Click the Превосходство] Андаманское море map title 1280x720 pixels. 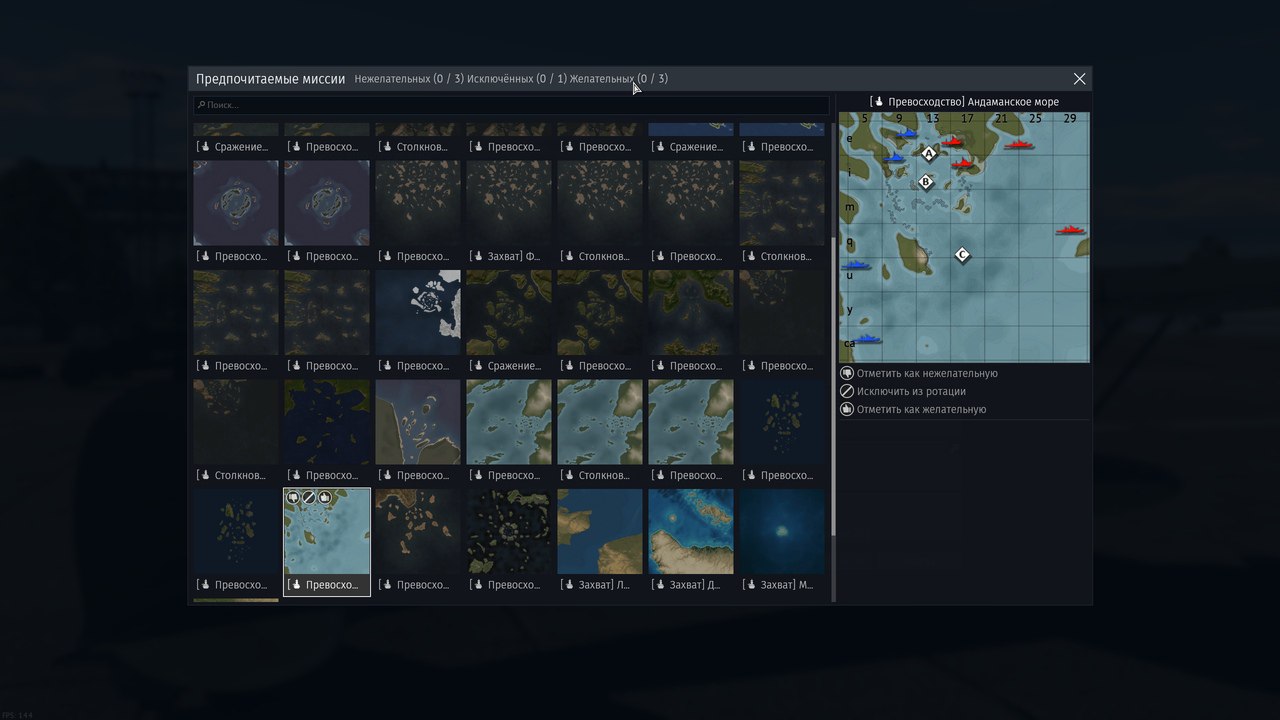pyautogui.click(x=965, y=102)
